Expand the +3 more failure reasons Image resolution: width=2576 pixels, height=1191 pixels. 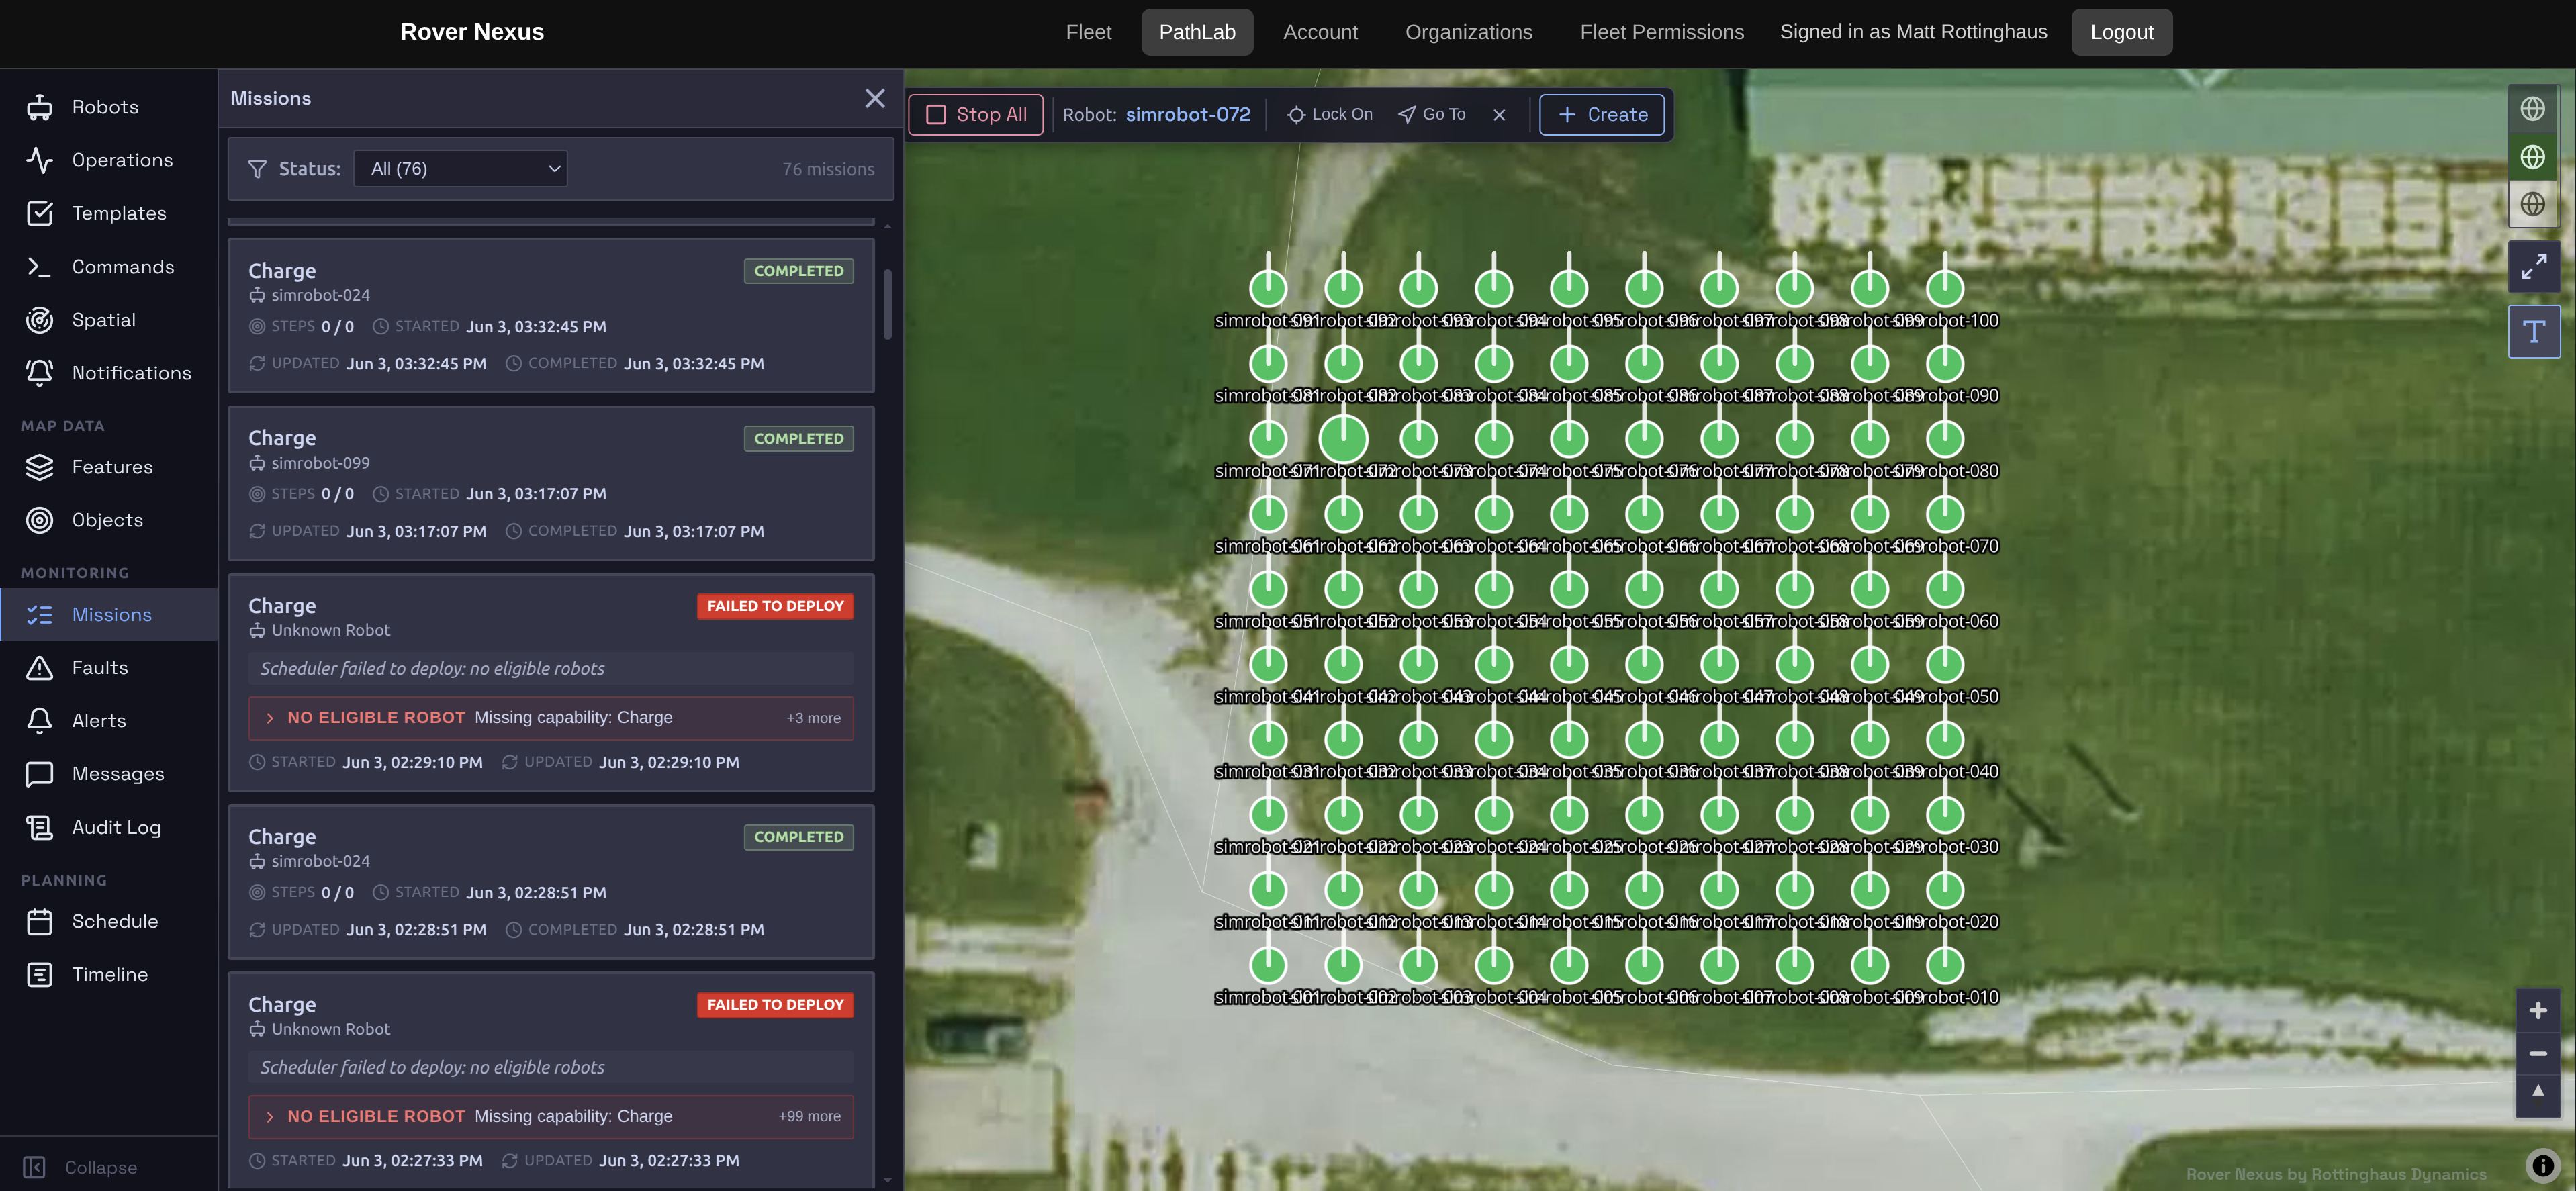[x=813, y=718]
